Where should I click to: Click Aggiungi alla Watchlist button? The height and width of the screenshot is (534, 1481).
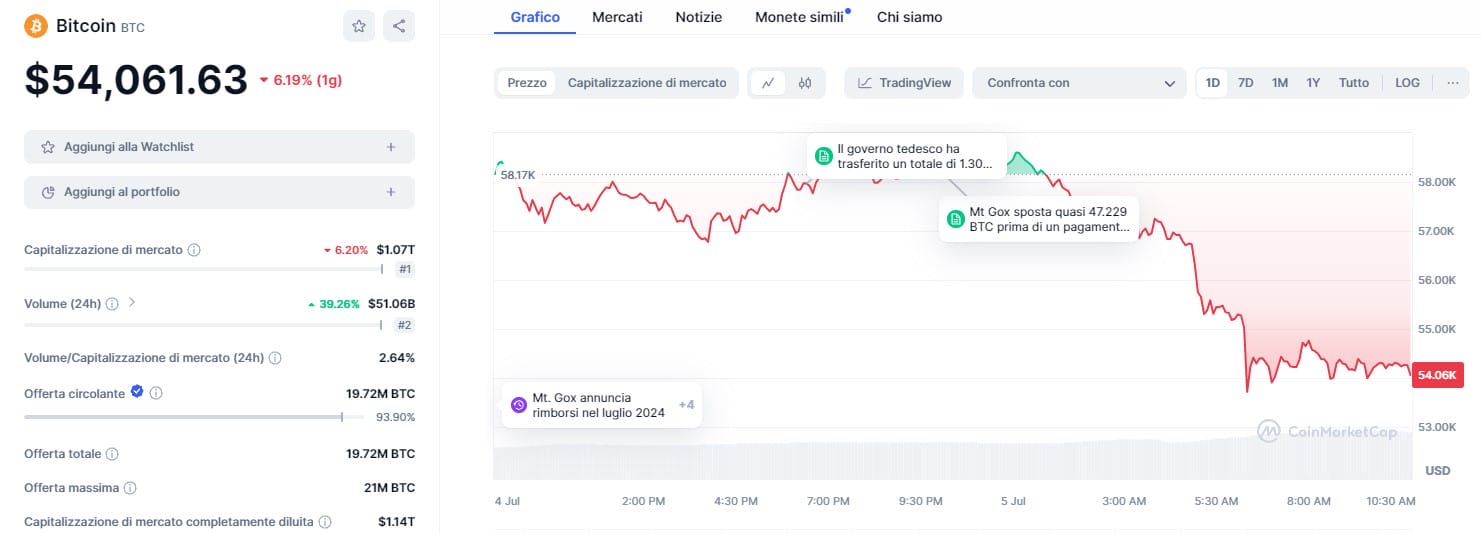tap(219, 147)
